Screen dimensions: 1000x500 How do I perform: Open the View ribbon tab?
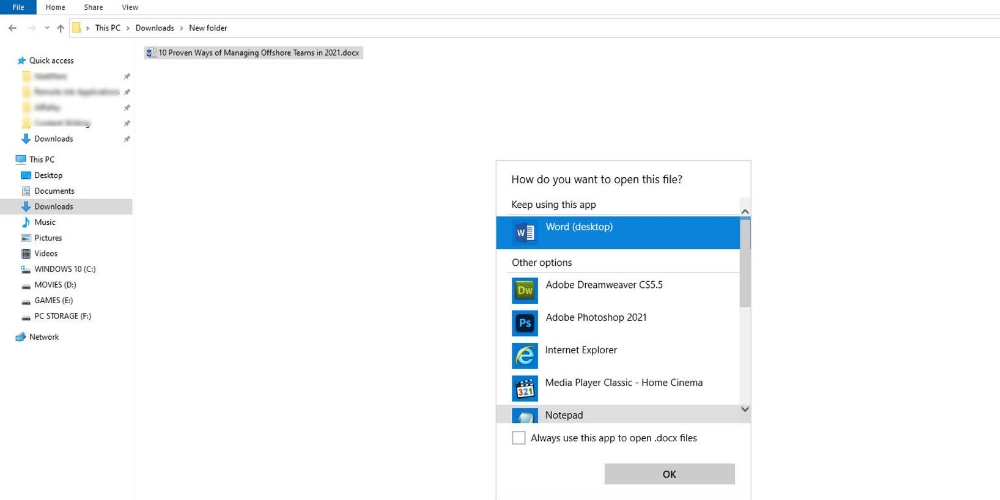pyautogui.click(x=130, y=7)
